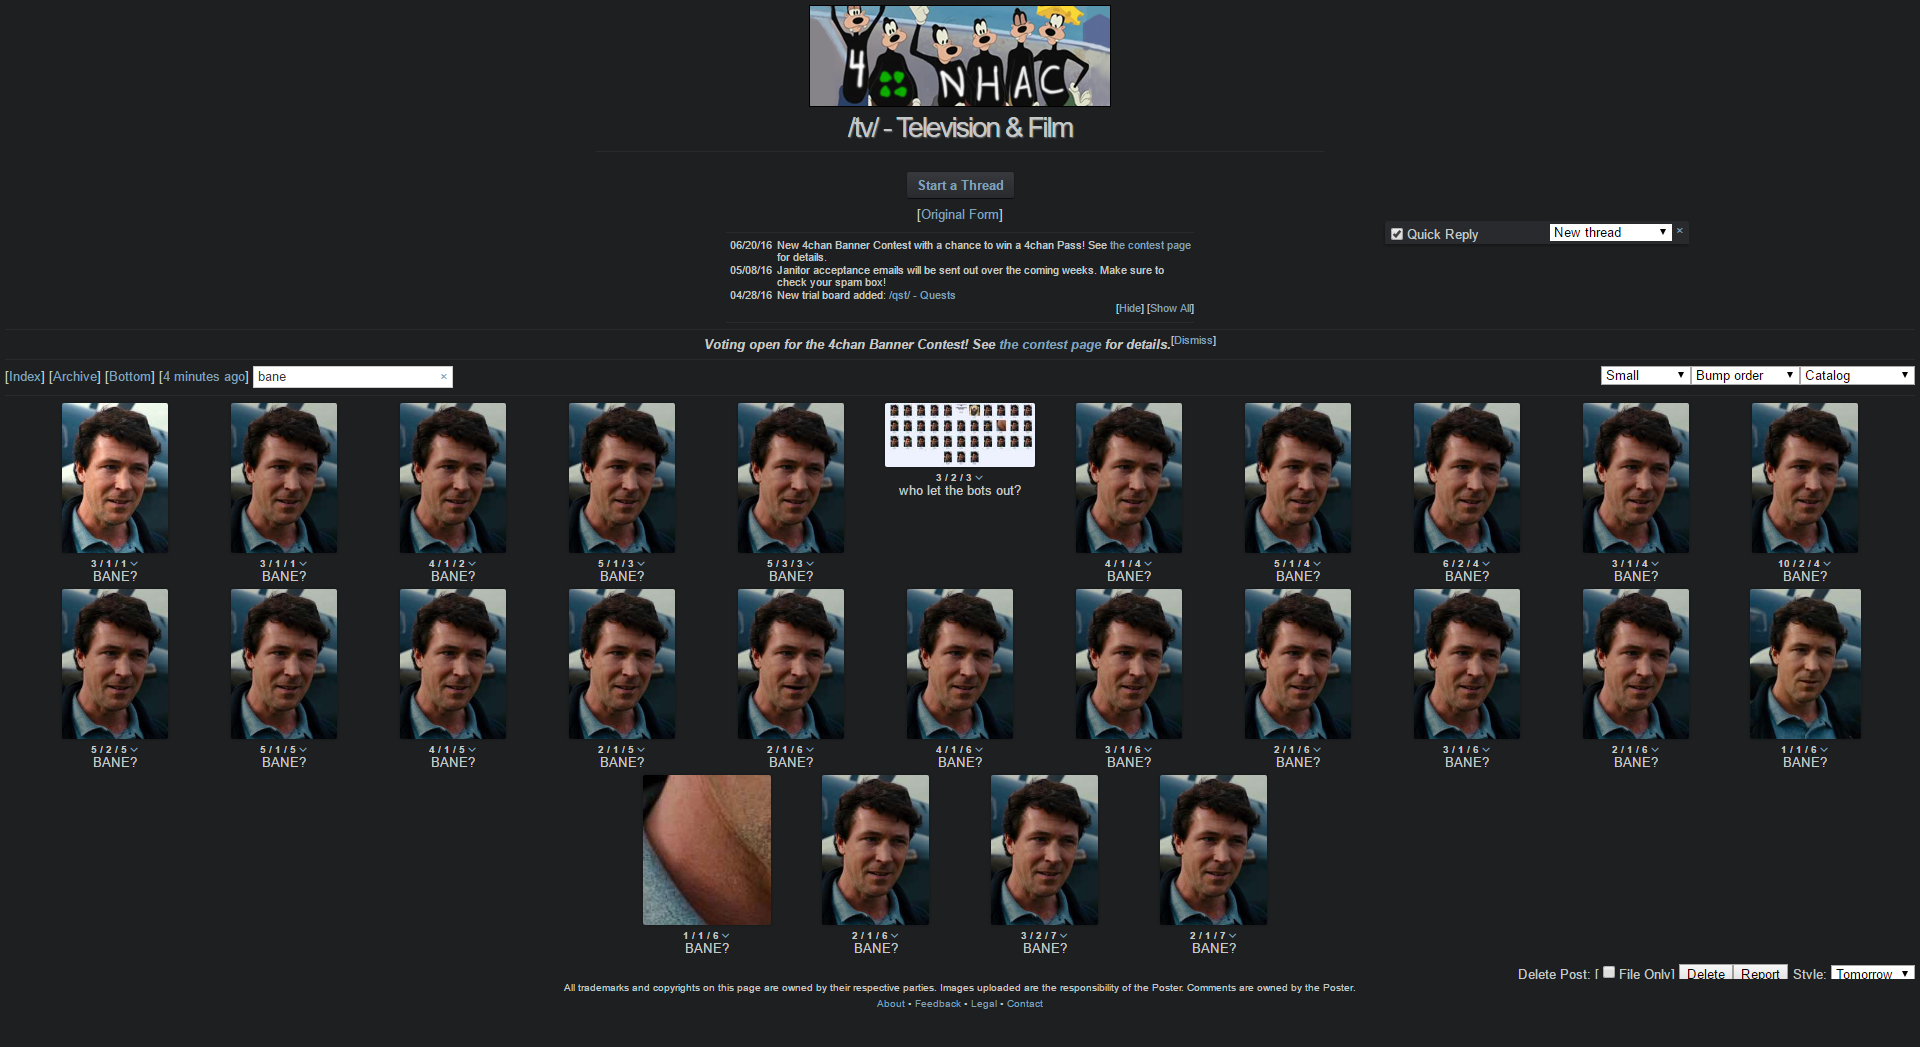This screenshot has width=1920, height=1047.
Task: Open thumbnail of thread with stats 4 / 1 / 5
Action: click(453, 664)
